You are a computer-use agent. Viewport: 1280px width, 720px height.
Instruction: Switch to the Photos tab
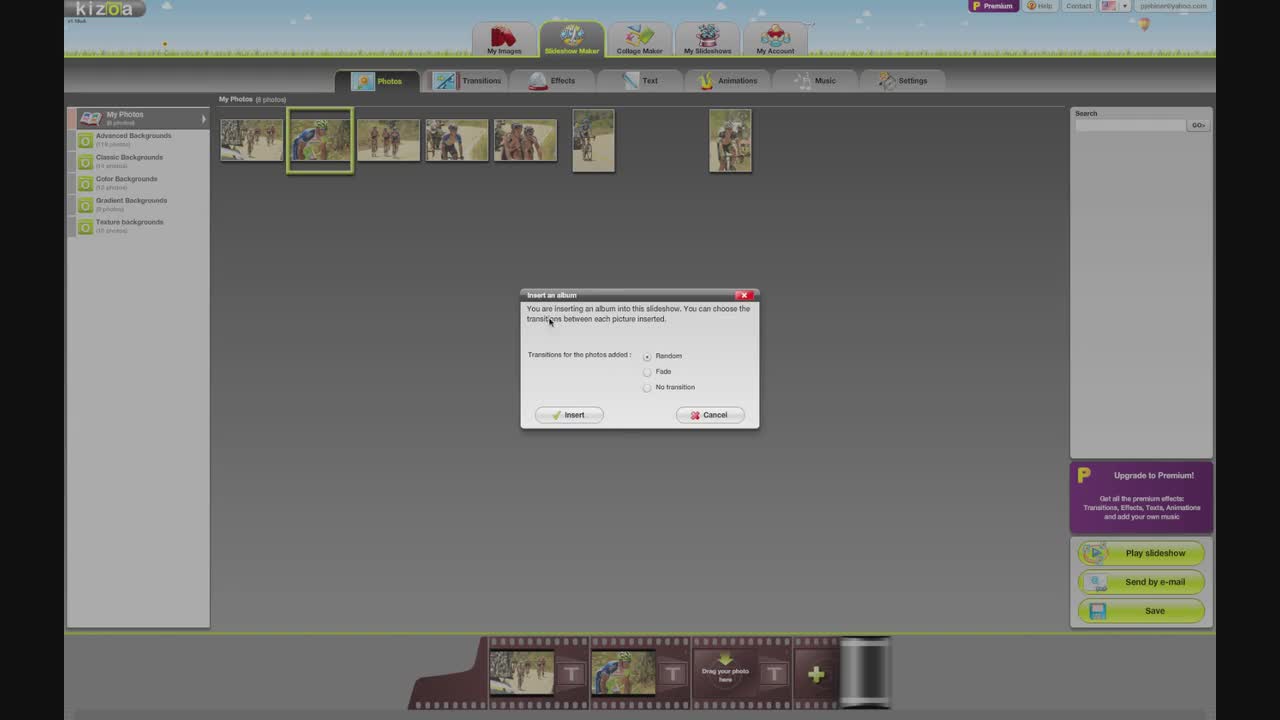(377, 81)
